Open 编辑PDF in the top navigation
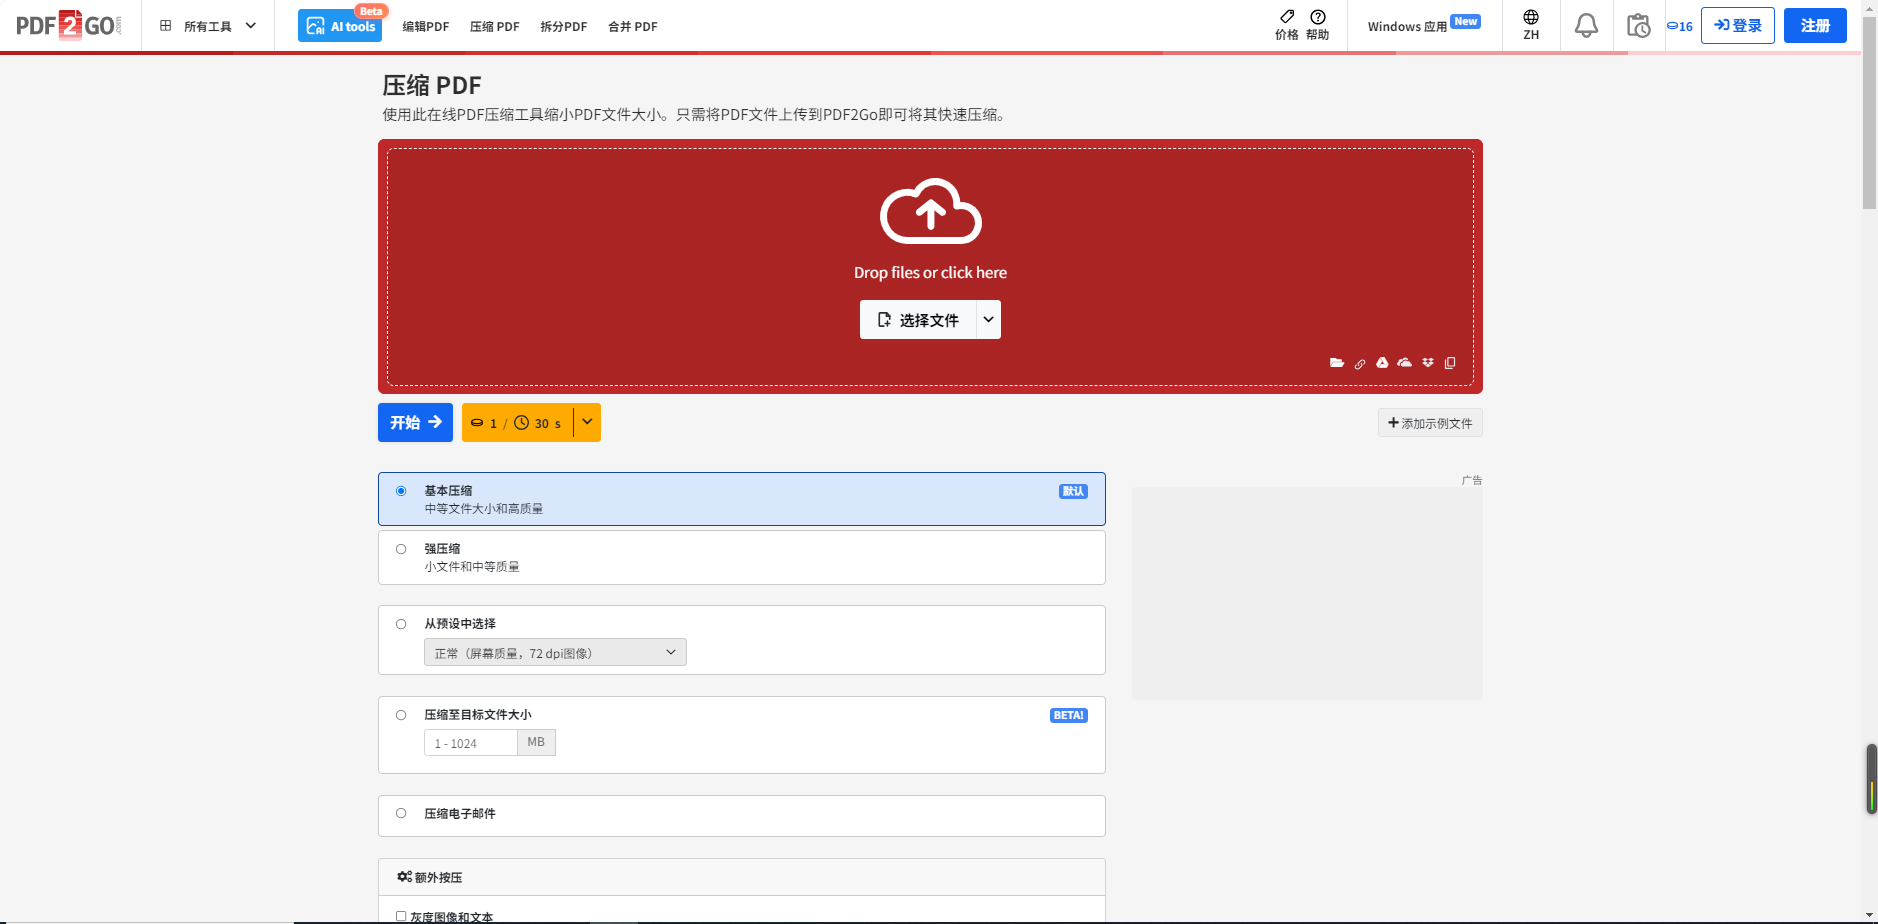This screenshot has height=924, width=1878. tap(425, 27)
